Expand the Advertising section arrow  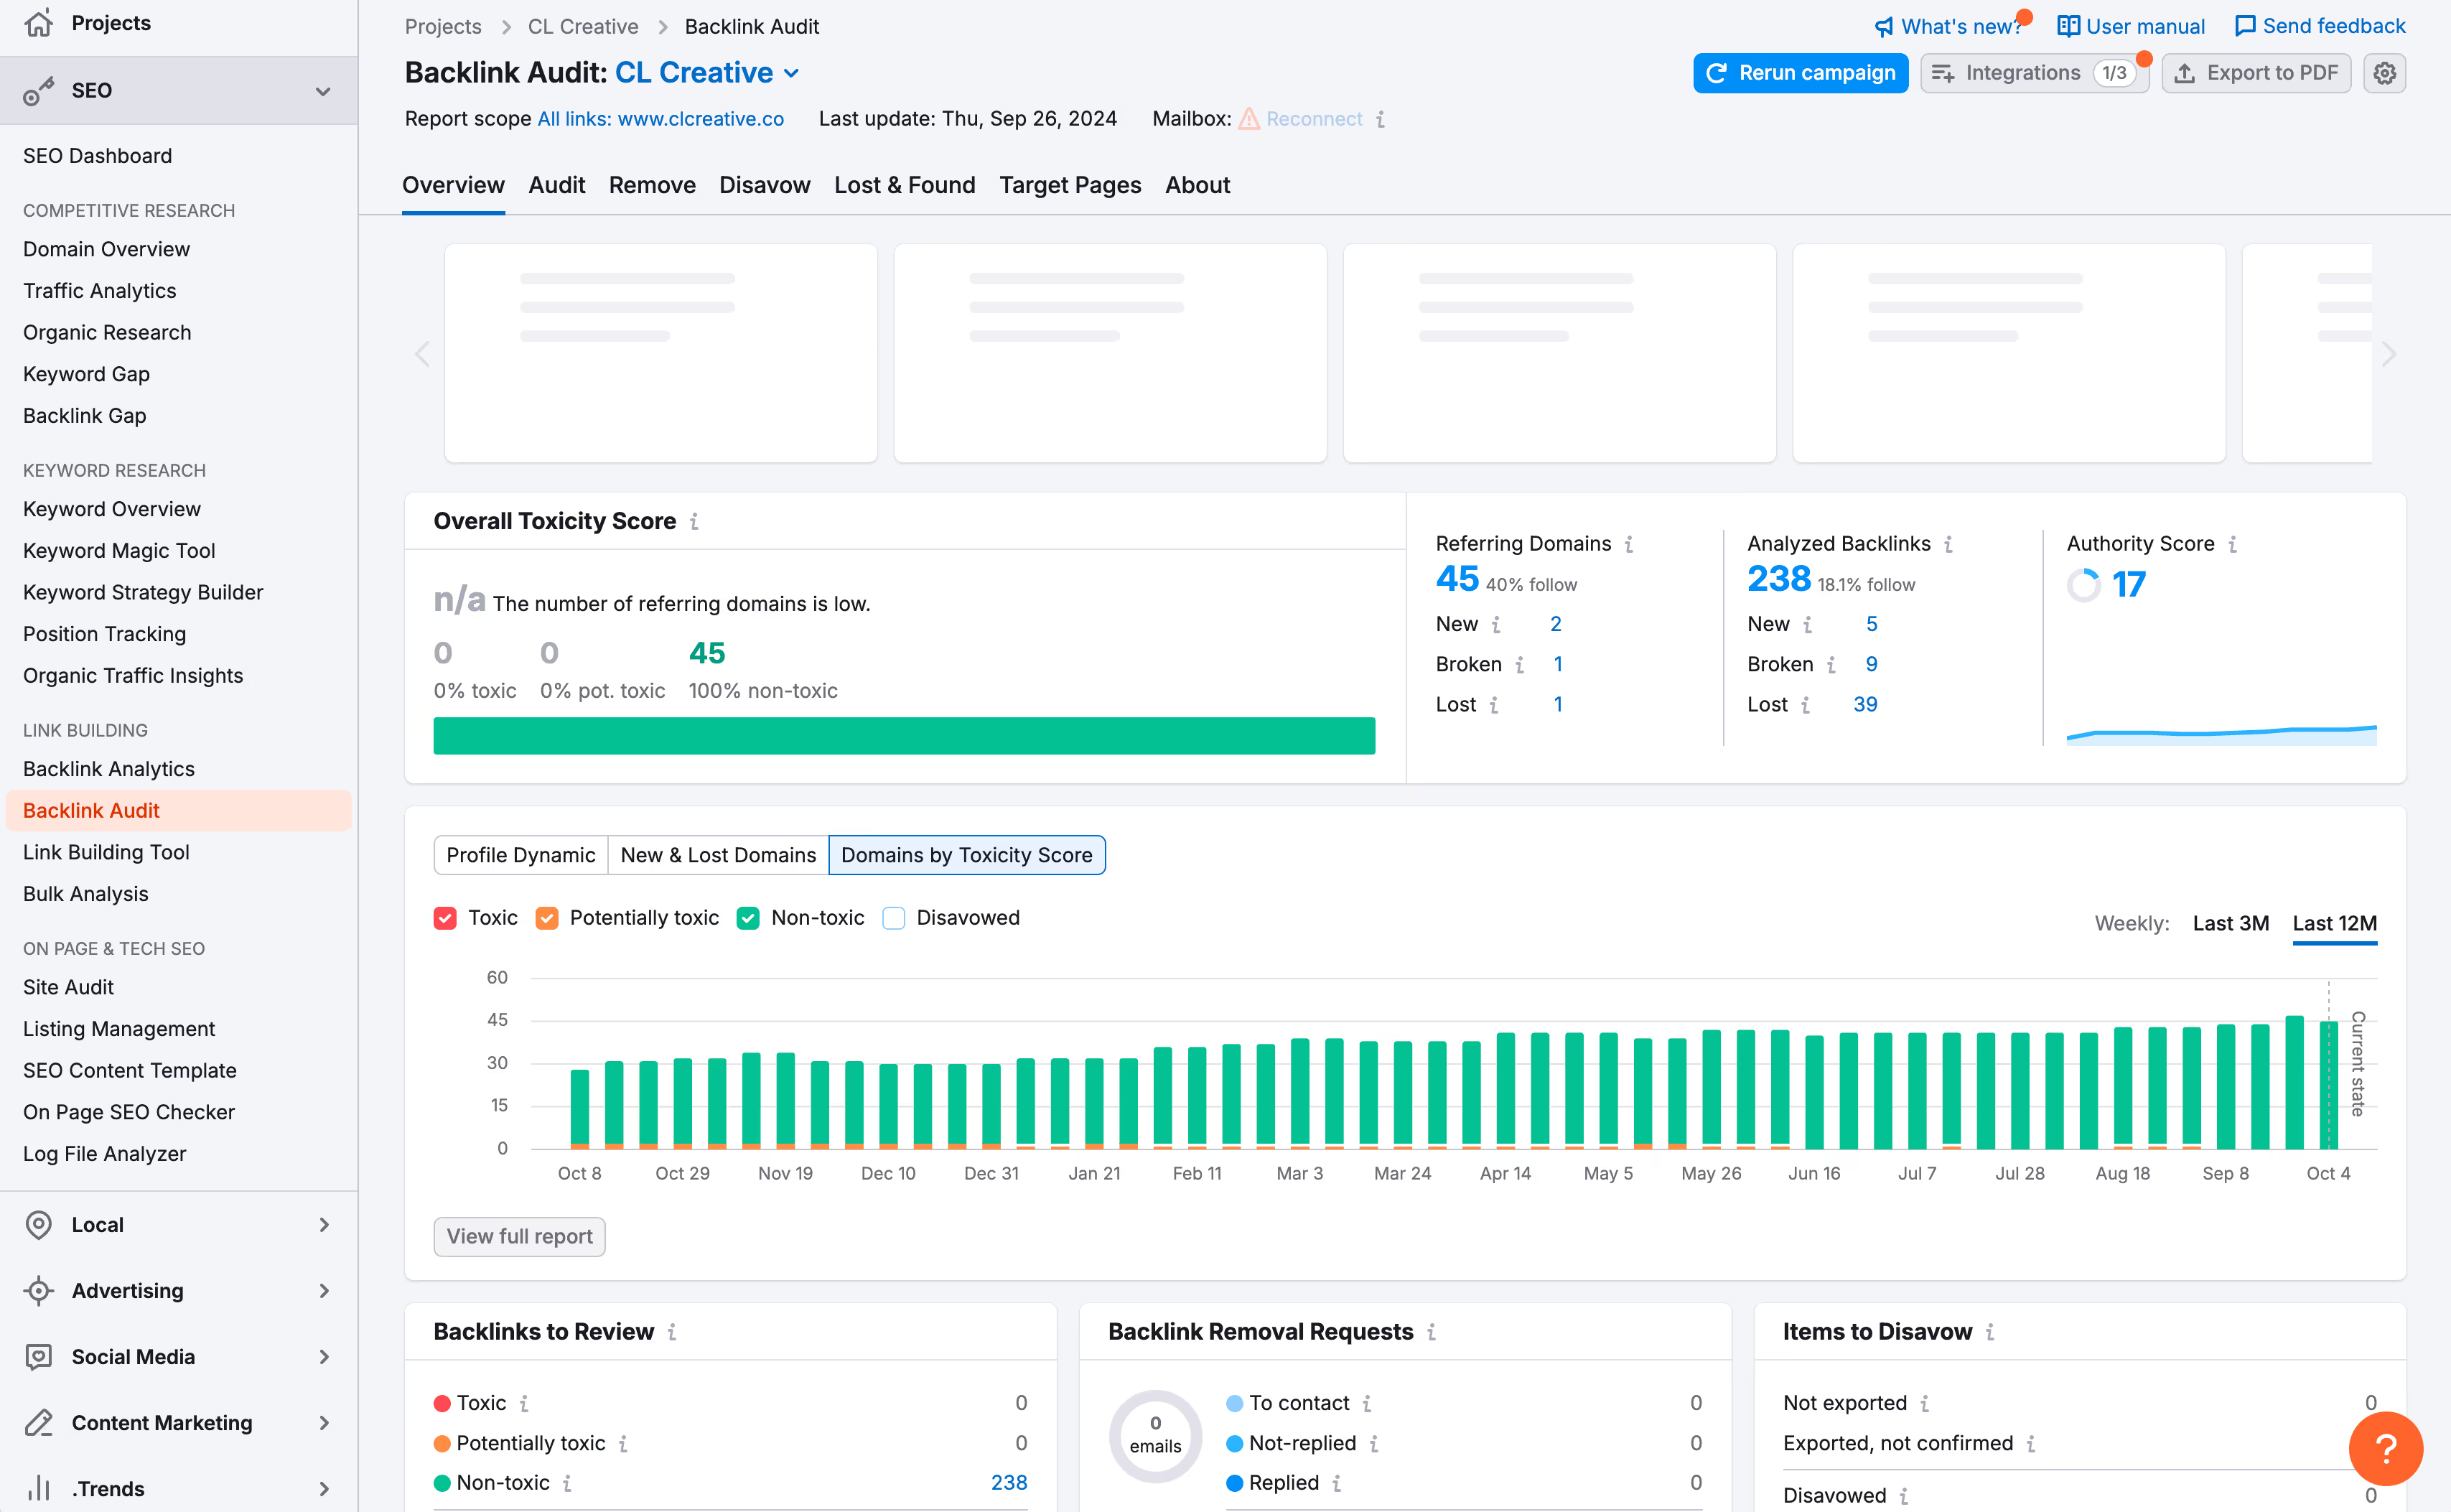click(324, 1291)
